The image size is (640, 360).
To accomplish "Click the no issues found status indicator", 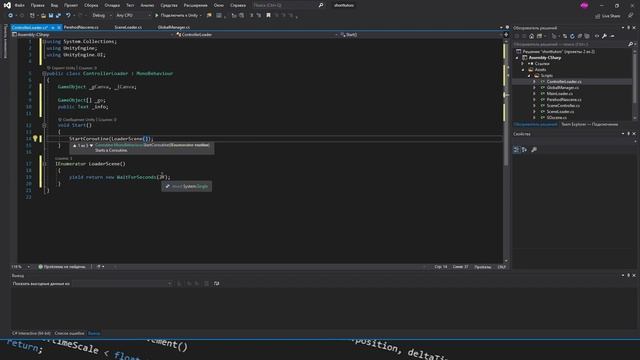I will [62, 267].
